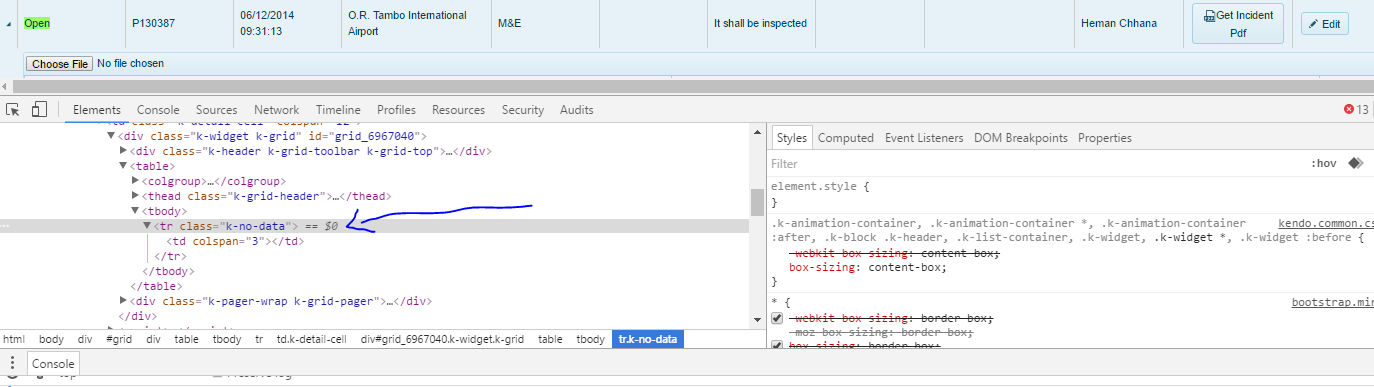The width and height of the screenshot is (1374, 387).
Task: Select the closing /table DOM line
Action: 157,285
